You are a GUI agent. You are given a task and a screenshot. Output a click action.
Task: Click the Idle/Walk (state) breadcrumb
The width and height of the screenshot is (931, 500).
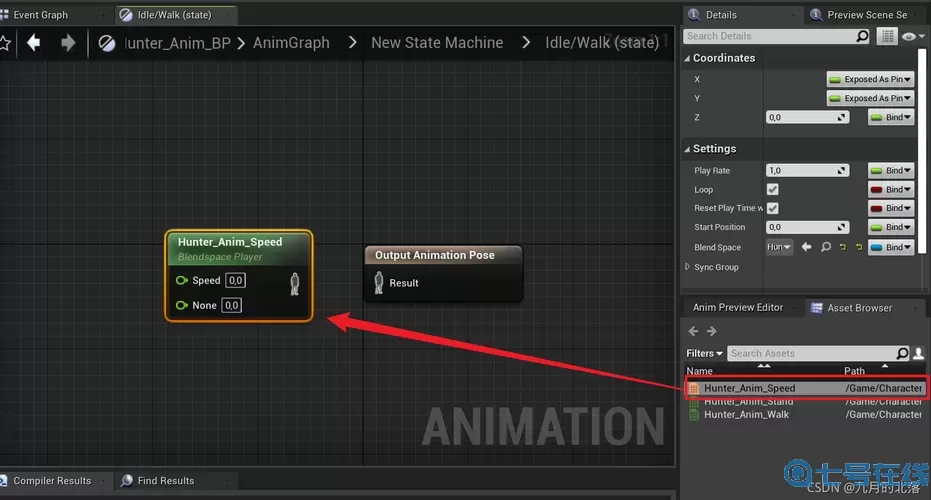(602, 43)
